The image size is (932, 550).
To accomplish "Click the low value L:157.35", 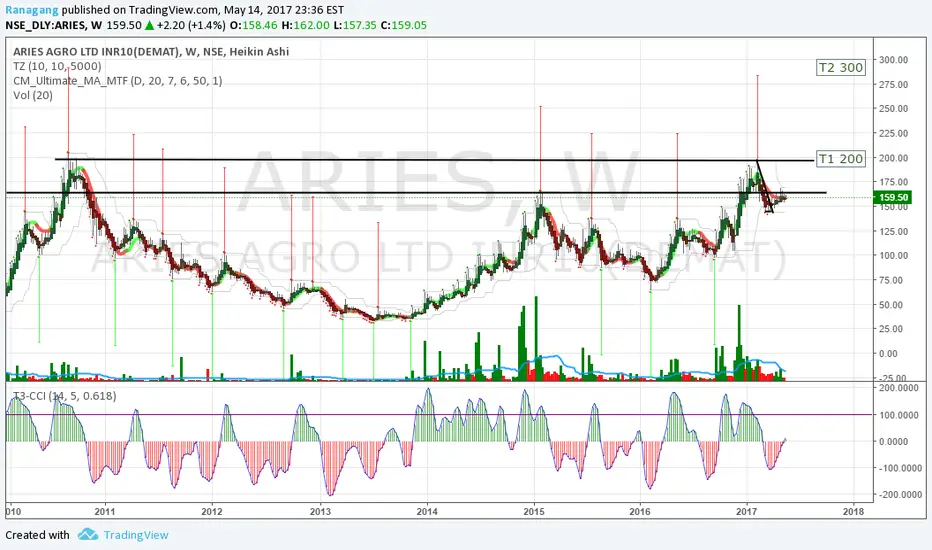I will pyautogui.click(x=355, y=26).
